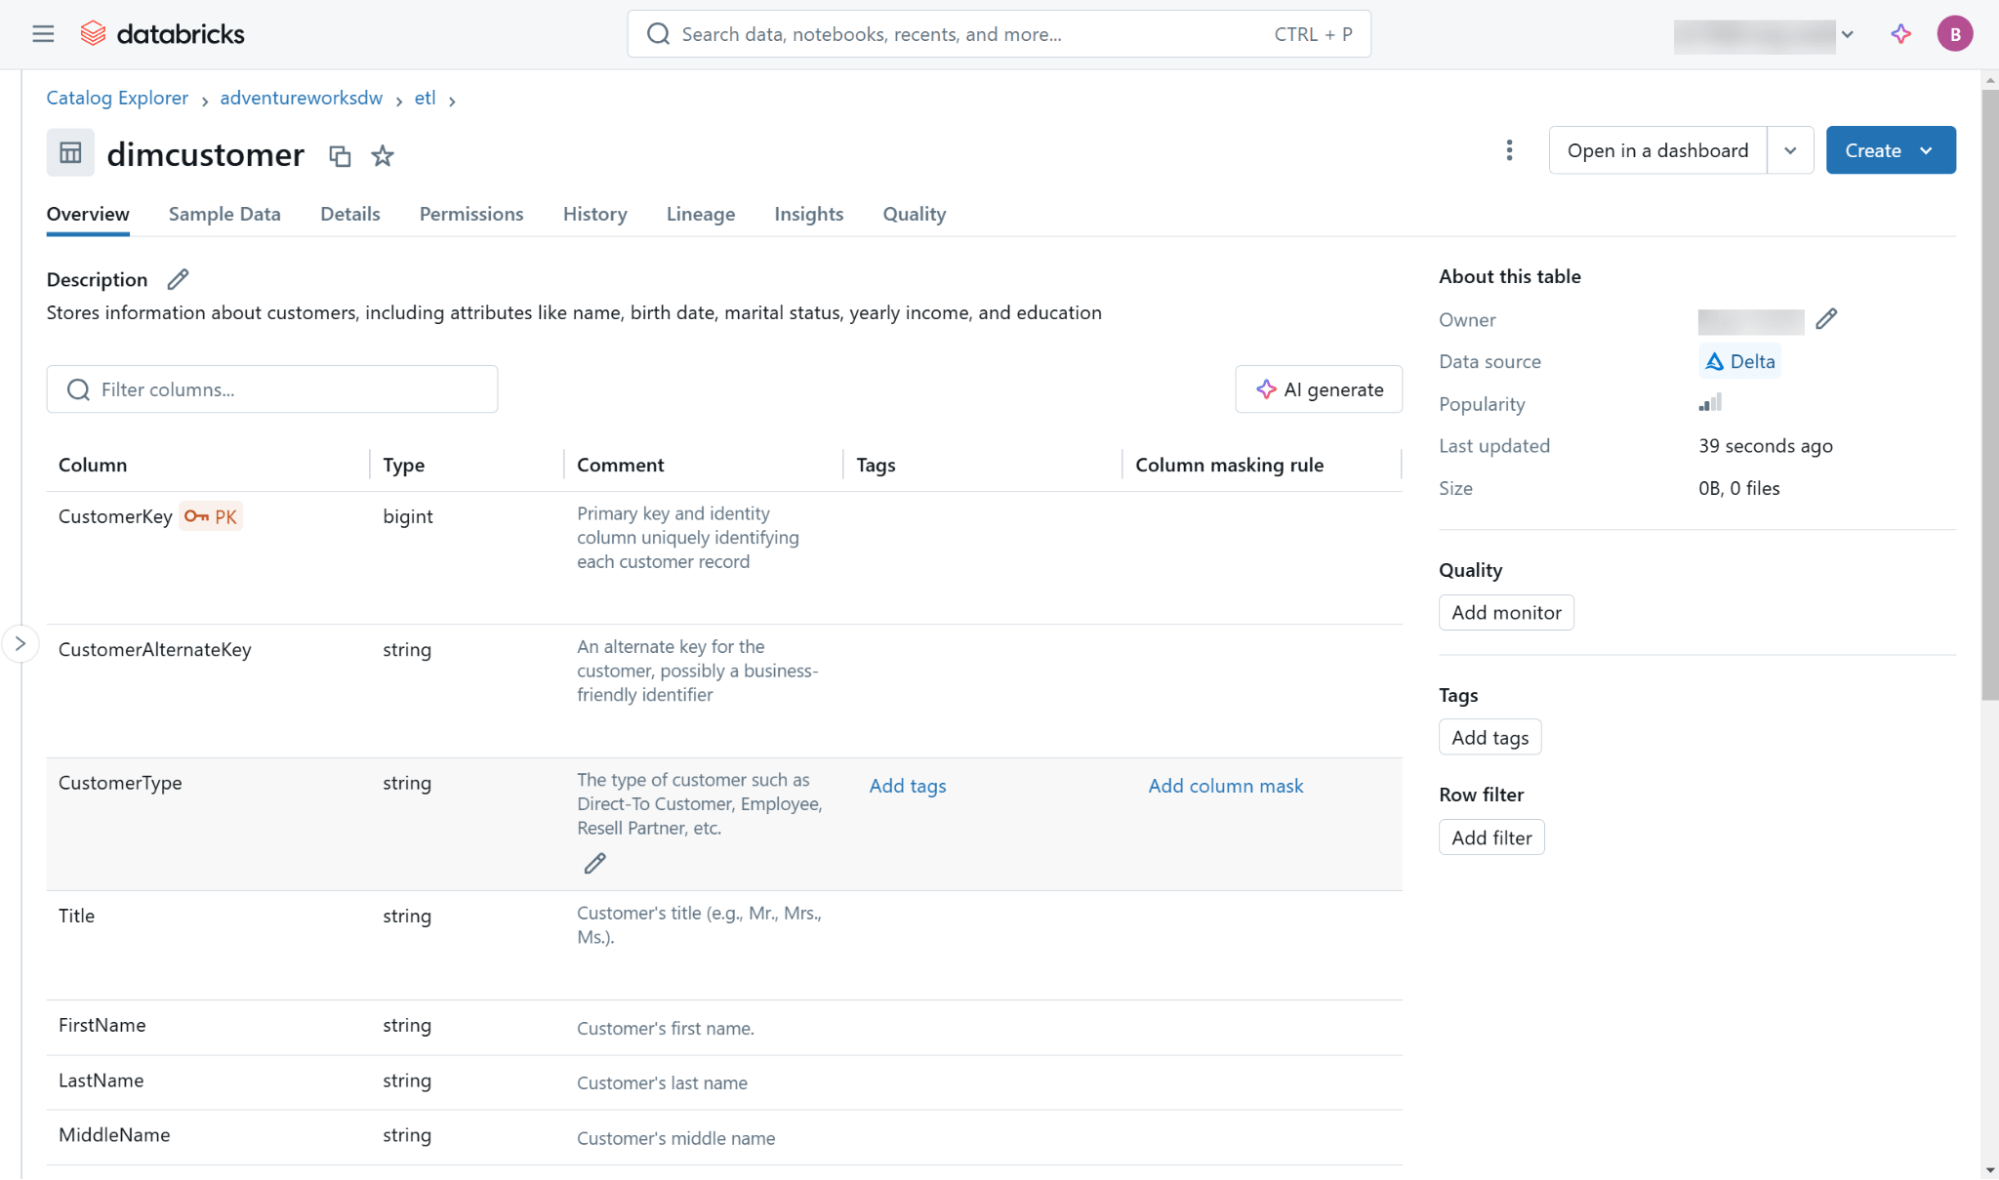This screenshot has width=1999, height=1180.
Task: Edit the CustomerType comment via pencil icon
Action: click(x=595, y=862)
